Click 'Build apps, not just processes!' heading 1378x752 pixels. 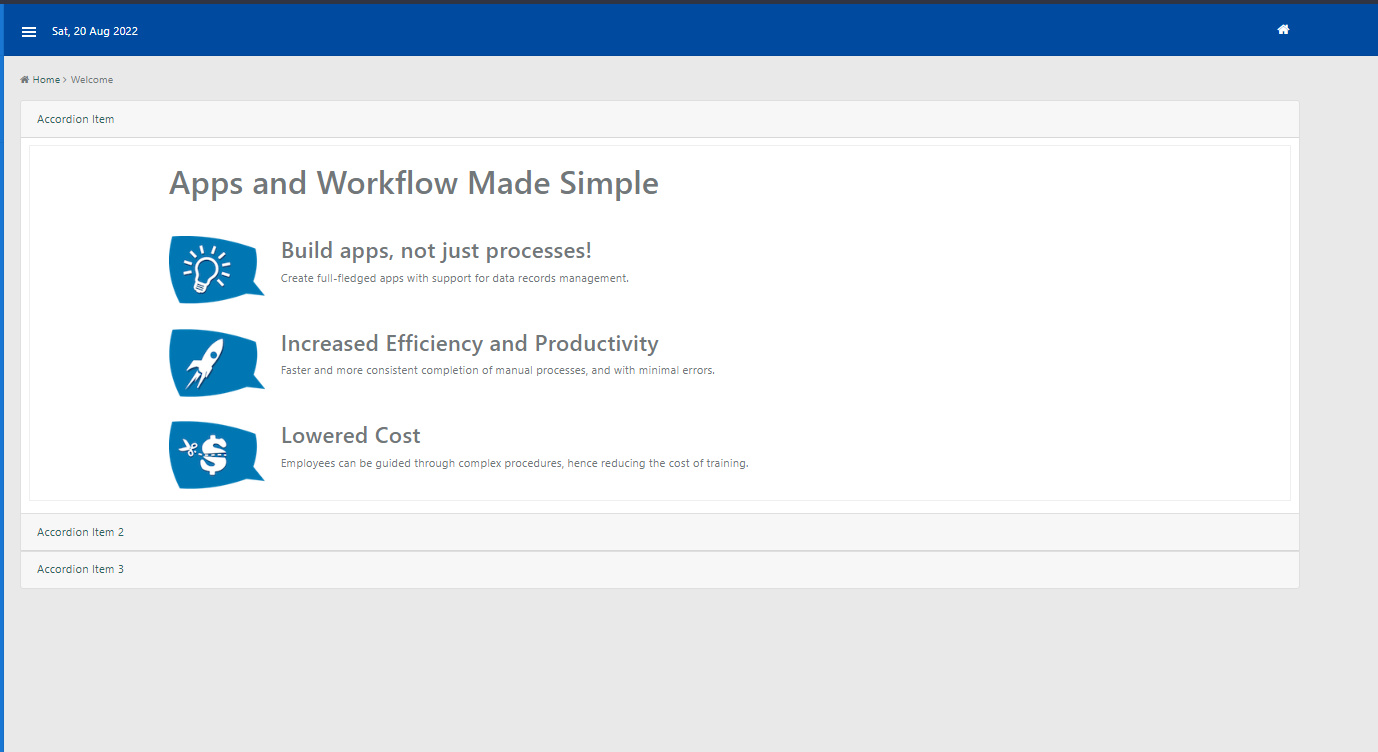click(x=436, y=251)
